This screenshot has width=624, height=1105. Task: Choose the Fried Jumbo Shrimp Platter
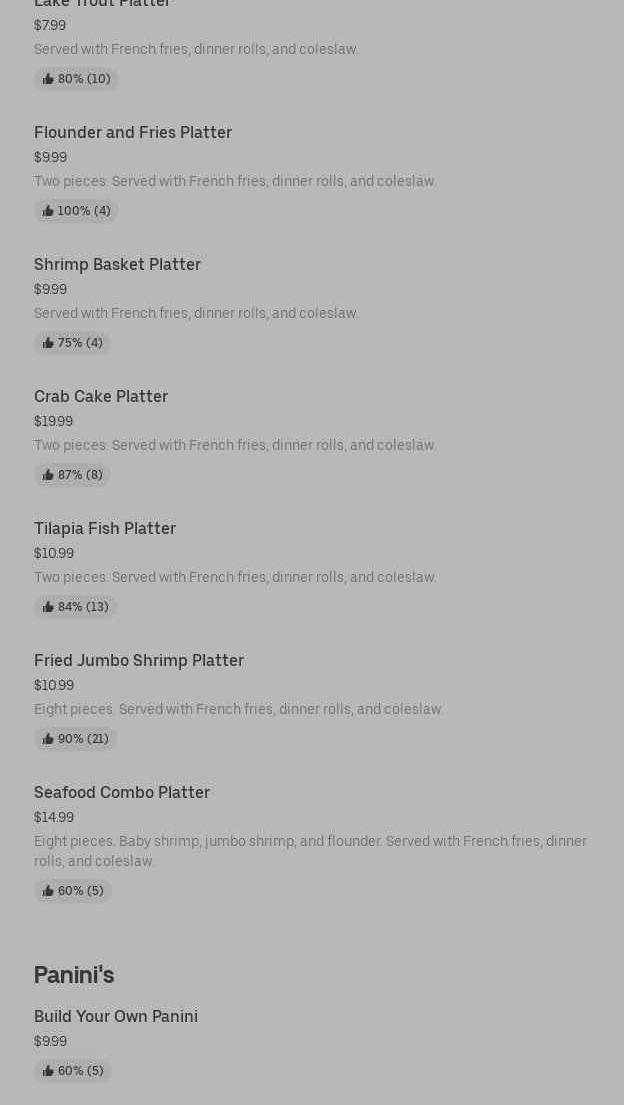(139, 660)
